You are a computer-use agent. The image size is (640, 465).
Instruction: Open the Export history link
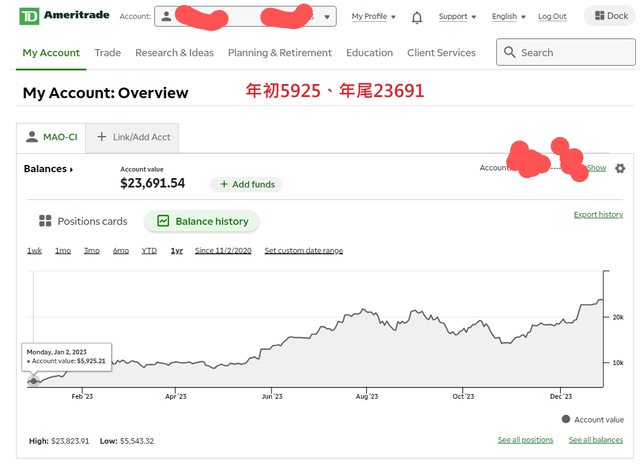coord(598,214)
